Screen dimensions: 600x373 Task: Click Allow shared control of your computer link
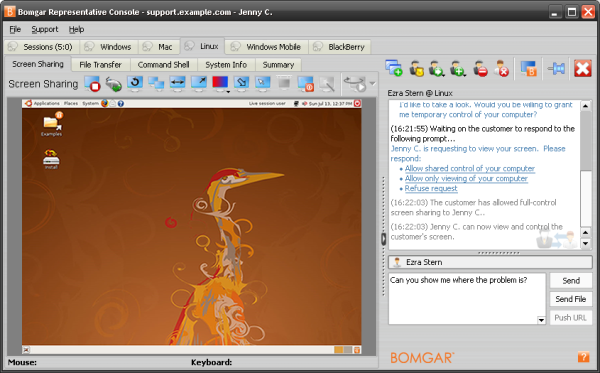(x=470, y=168)
